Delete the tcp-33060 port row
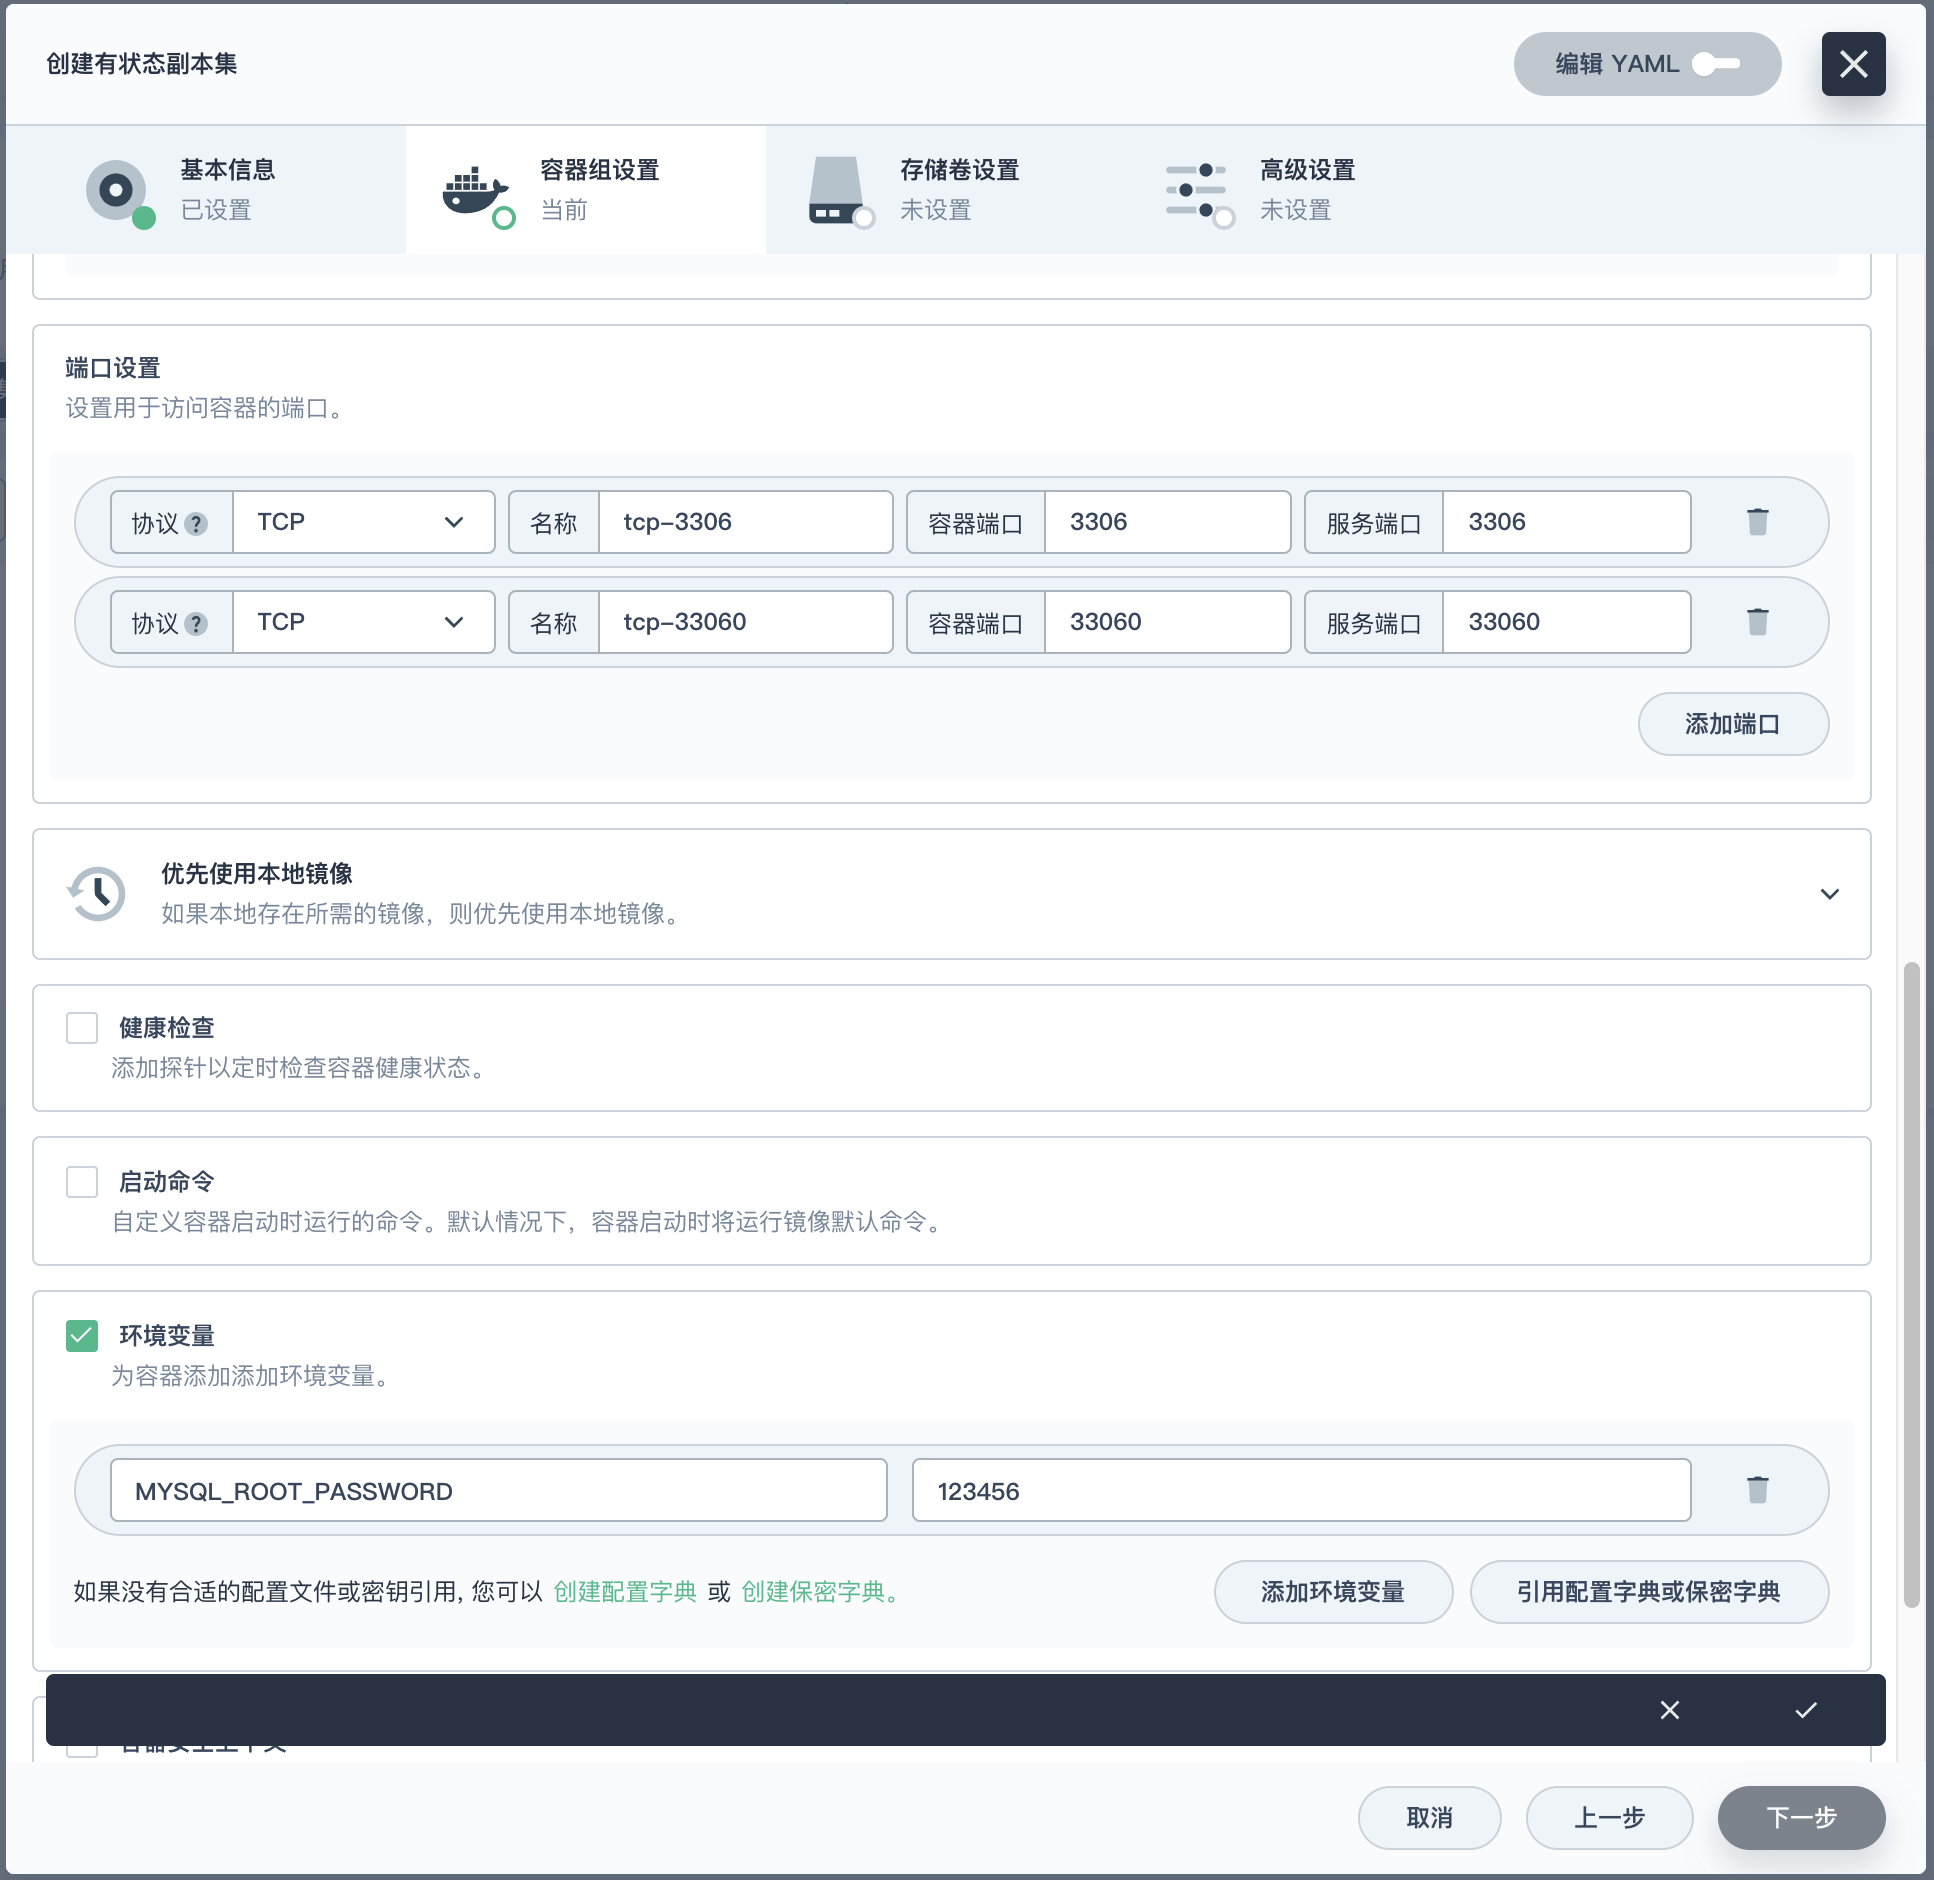This screenshot has width=1934, height=1880. (x=1757, y=622)
